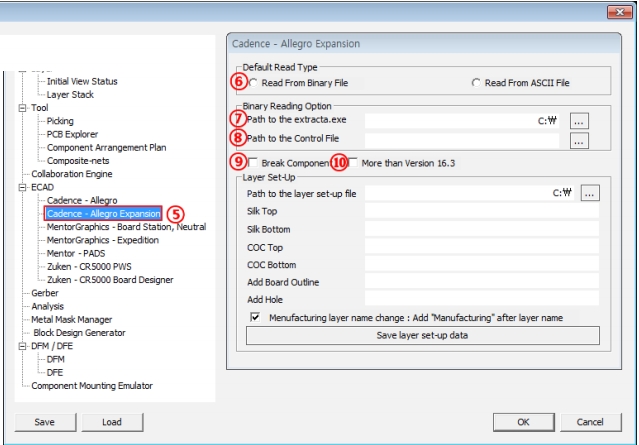Screen dimensions: 639x445
Task: Browse for extracta.exe path
Action: [579, 121]
